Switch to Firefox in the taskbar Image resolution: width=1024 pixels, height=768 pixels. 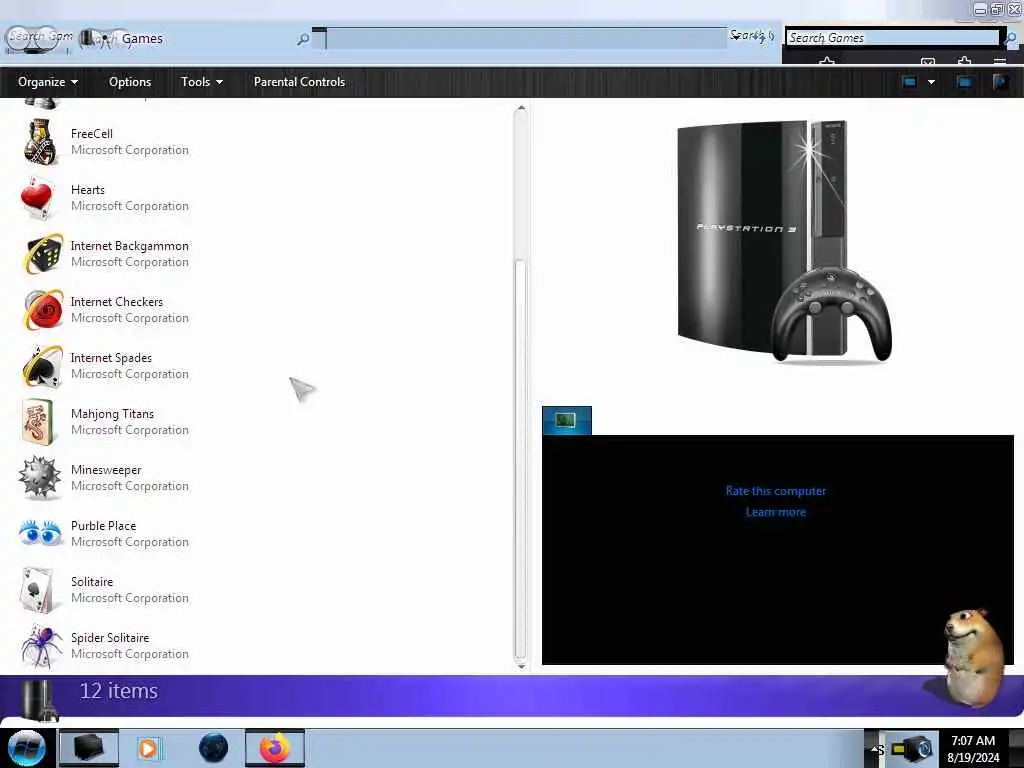coord(275,748)
